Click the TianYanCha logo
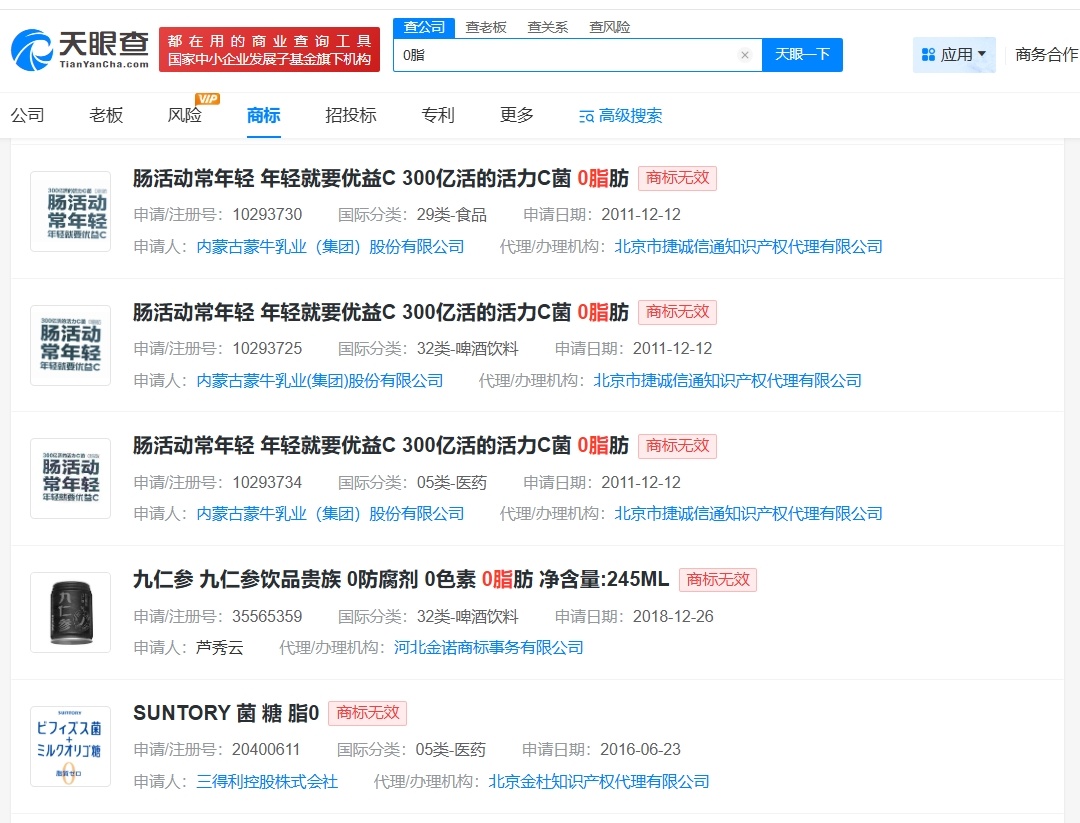Image resolution: width=1080 pixels, height=823 pixels. (x=80, y=50)
